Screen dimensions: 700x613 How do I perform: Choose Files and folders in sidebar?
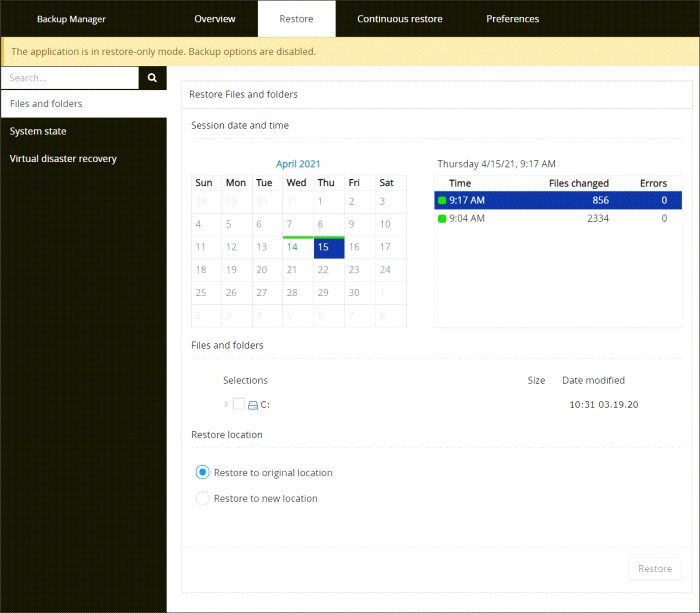46,104
